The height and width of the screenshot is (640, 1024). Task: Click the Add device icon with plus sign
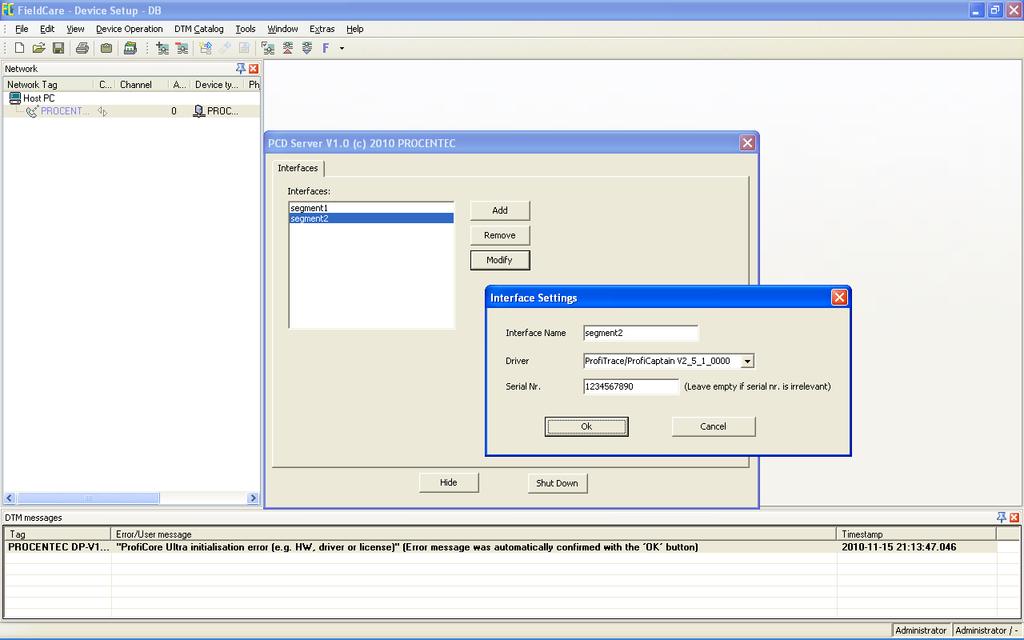[163, 48]
